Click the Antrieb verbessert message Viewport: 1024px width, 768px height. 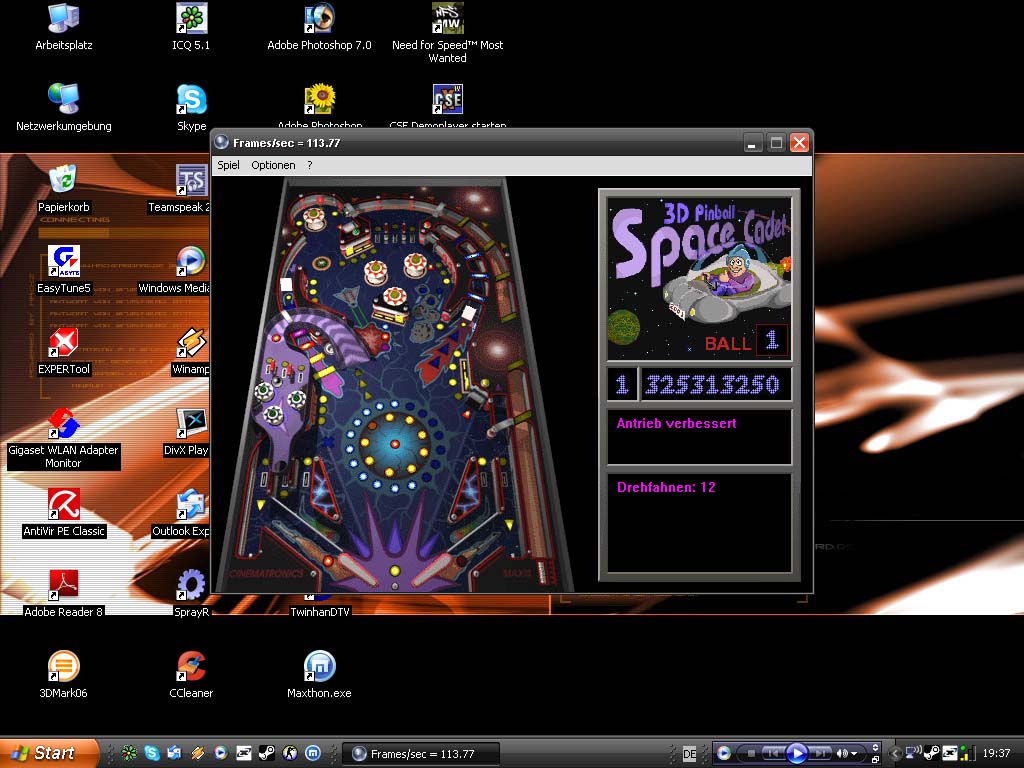[677, 423]
